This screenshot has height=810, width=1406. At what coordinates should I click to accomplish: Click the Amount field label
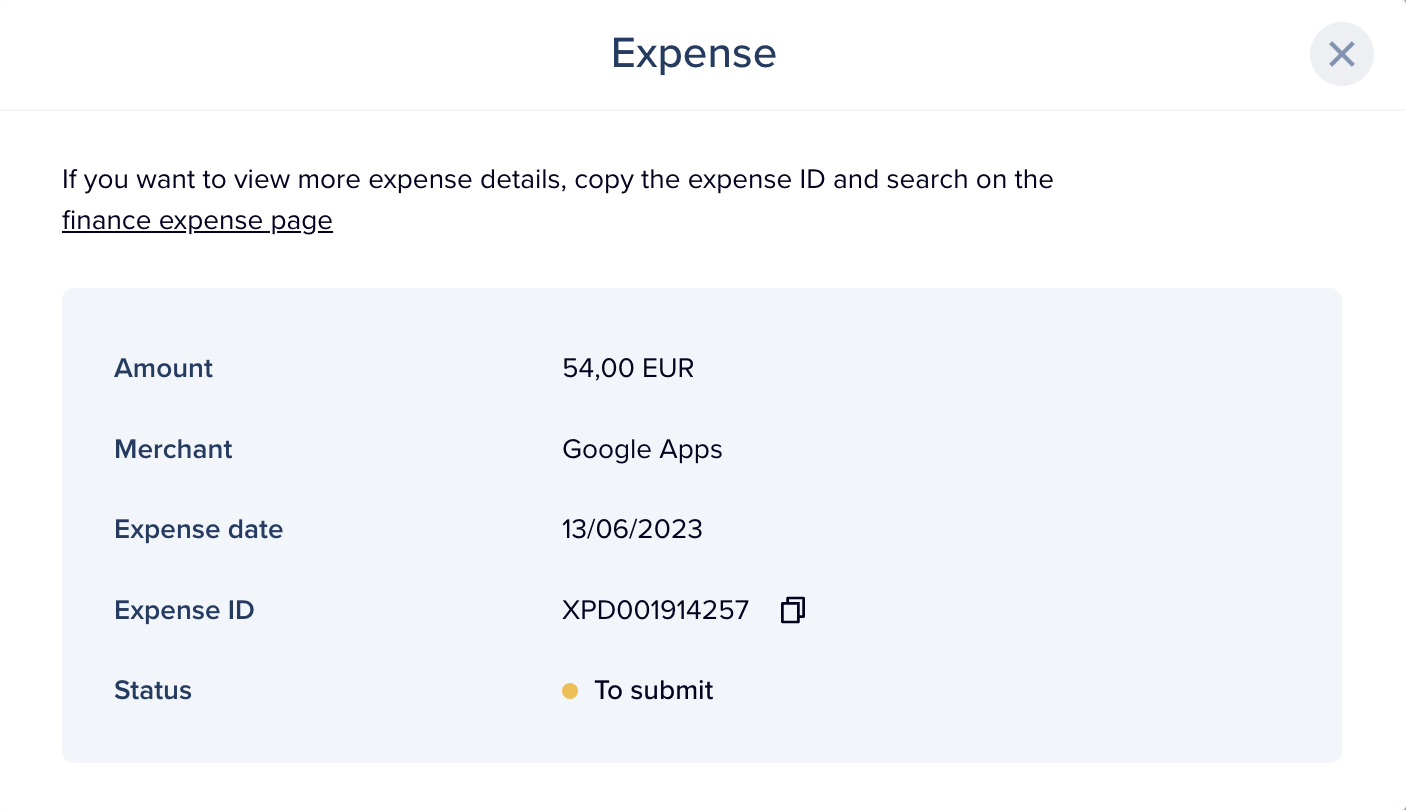pyautogui.click(x=163, y=368)
